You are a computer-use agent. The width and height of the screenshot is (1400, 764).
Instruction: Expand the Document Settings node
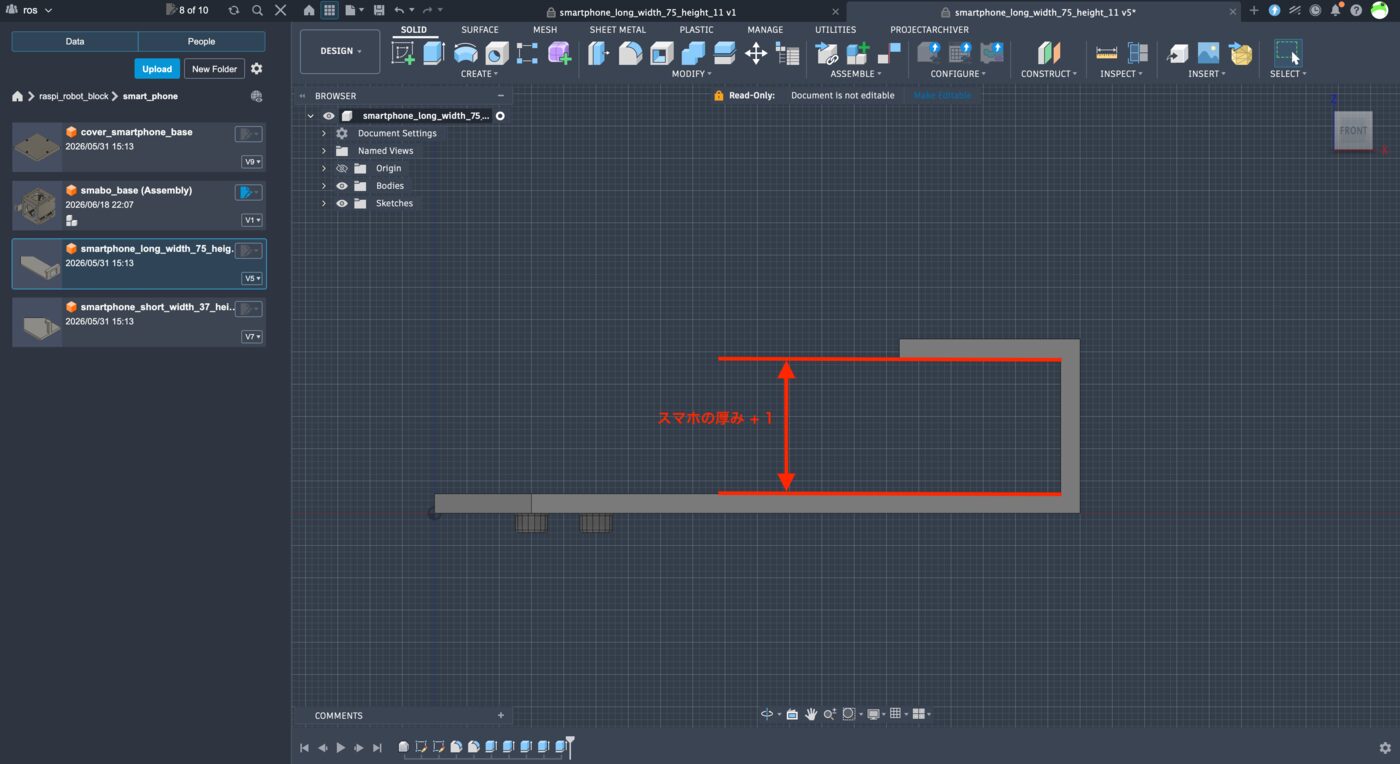[324, 133]
